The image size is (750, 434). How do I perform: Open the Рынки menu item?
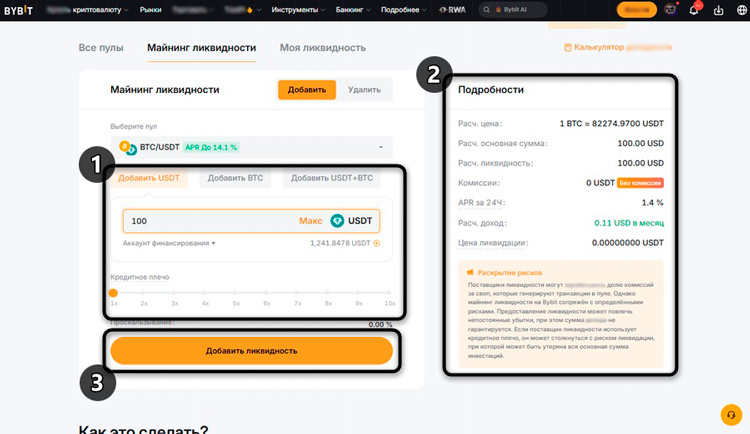pyautogui.click(x=150, y=10)
